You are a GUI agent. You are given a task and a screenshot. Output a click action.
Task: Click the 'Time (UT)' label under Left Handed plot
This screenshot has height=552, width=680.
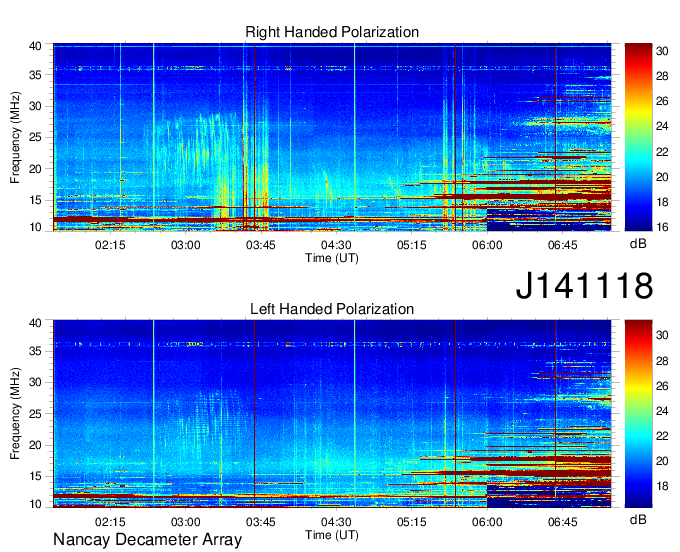[332, 535]
